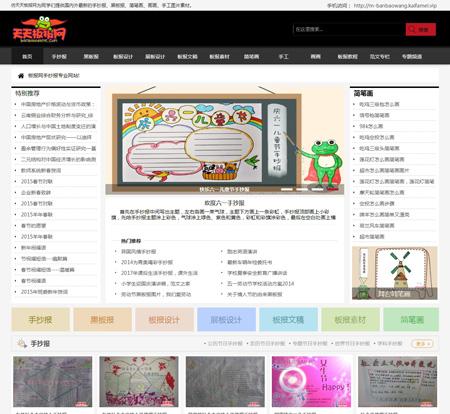Viewport: 450px width, 414px height.
Task: Open 新年祝福语 in the recommended list
Action: (34, 248)
